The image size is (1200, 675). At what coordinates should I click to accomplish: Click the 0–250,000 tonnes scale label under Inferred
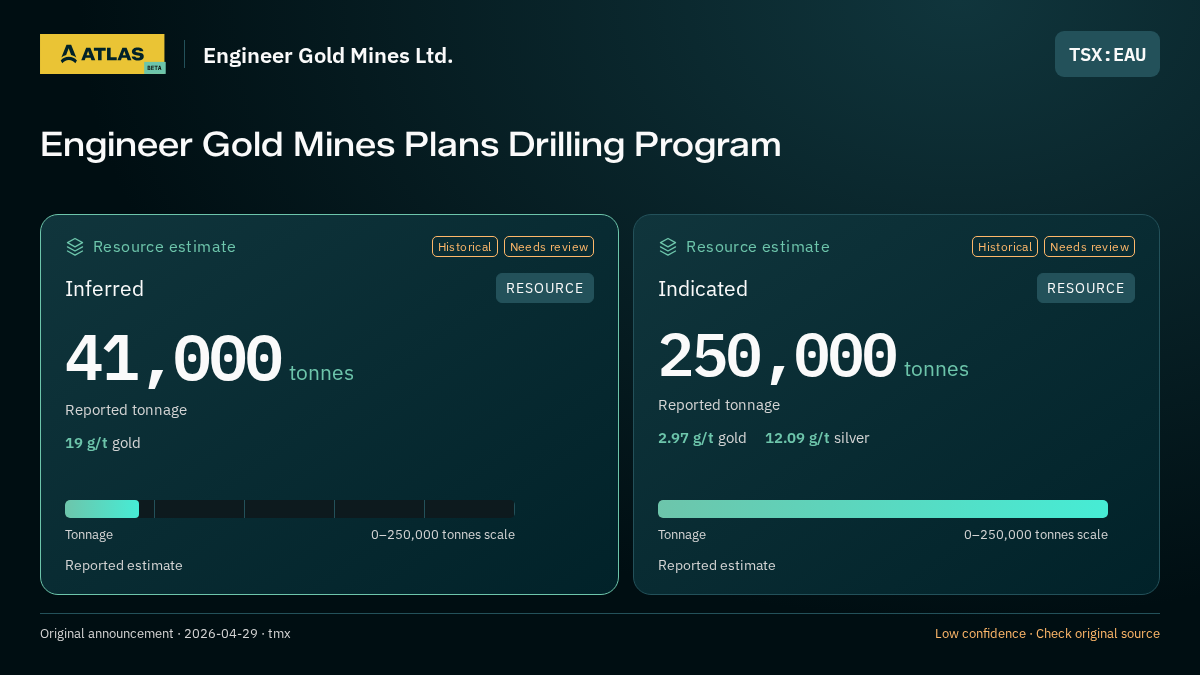click(443, 535)
